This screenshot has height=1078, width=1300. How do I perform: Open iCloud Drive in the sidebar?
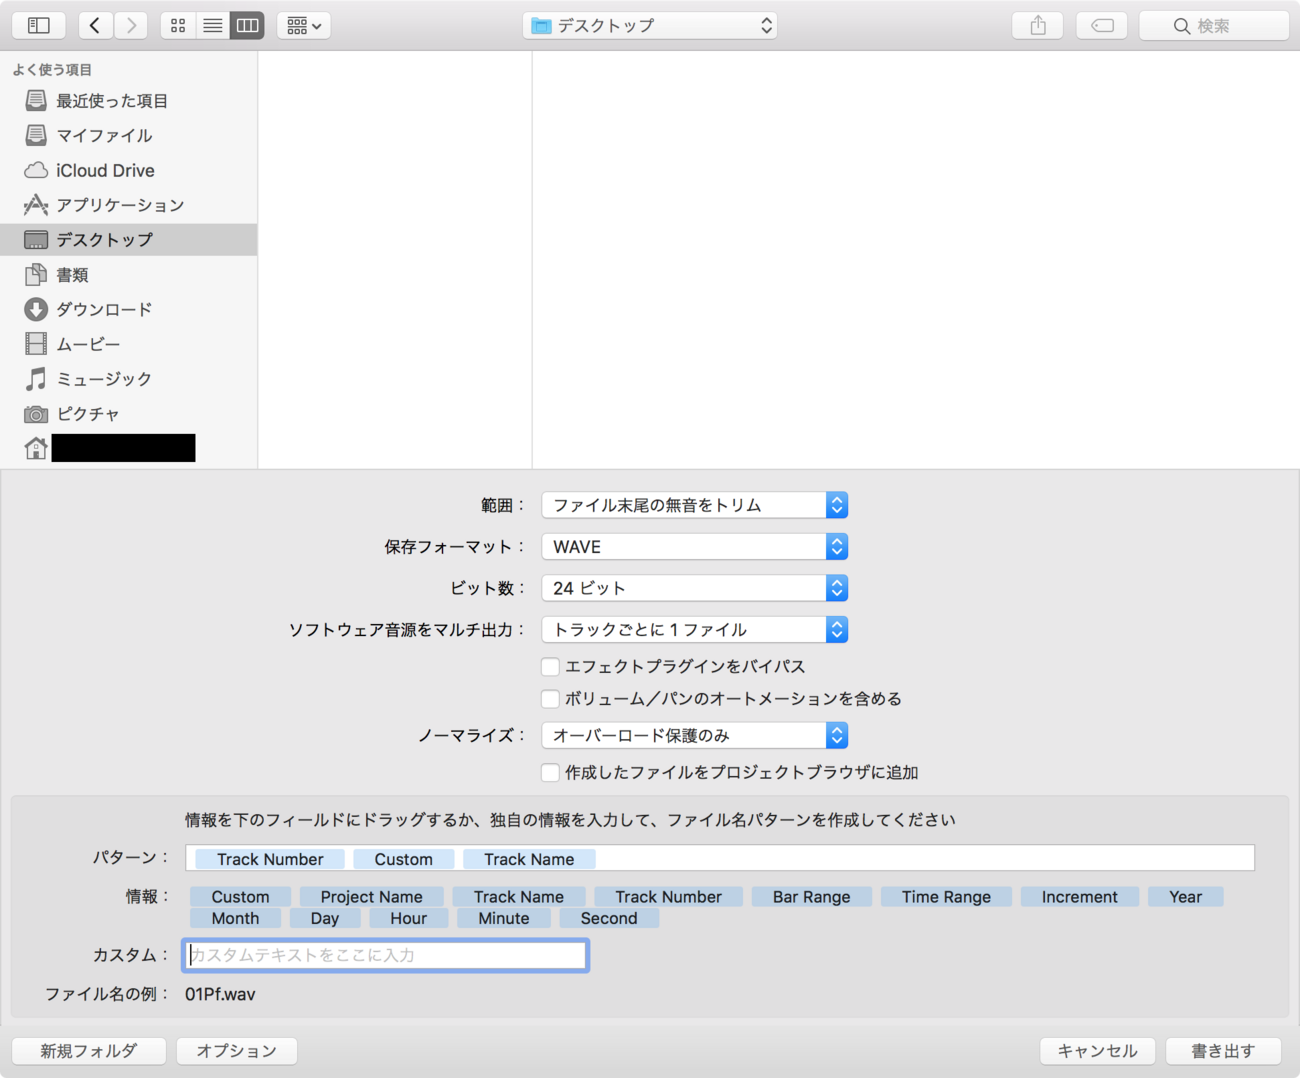(105, 170)
